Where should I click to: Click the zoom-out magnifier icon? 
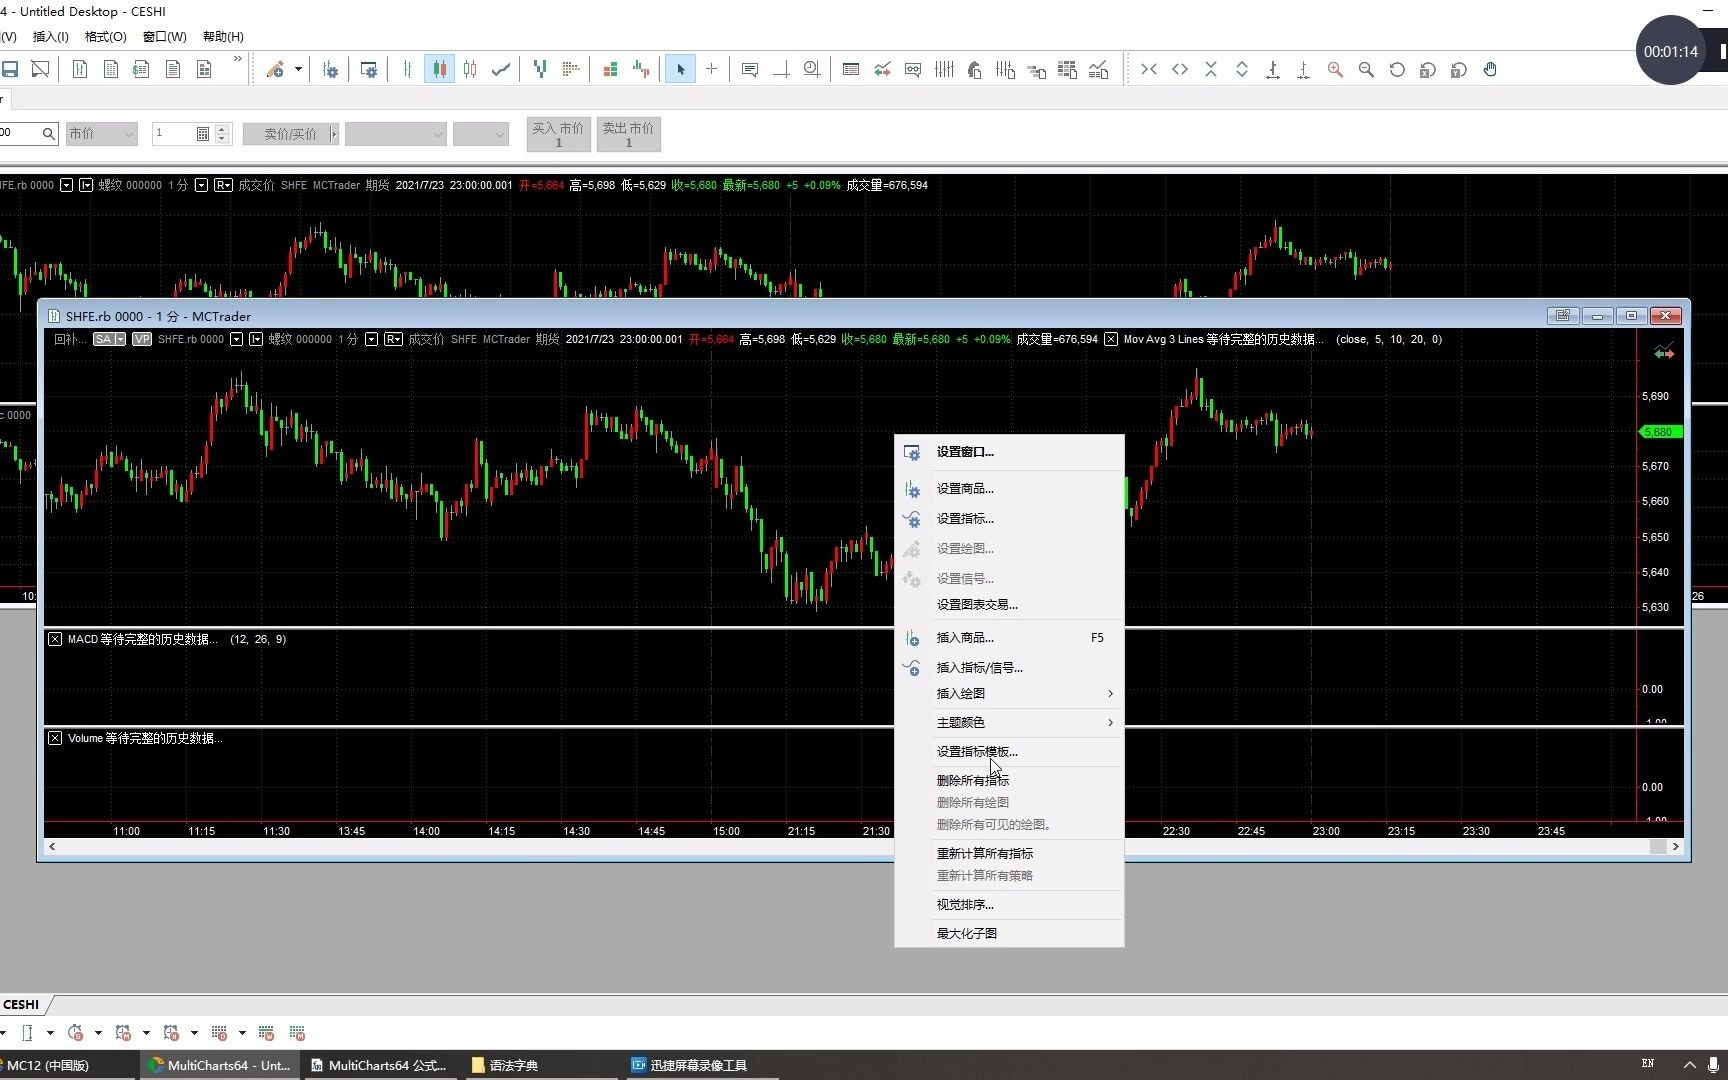click(1366, 70)
